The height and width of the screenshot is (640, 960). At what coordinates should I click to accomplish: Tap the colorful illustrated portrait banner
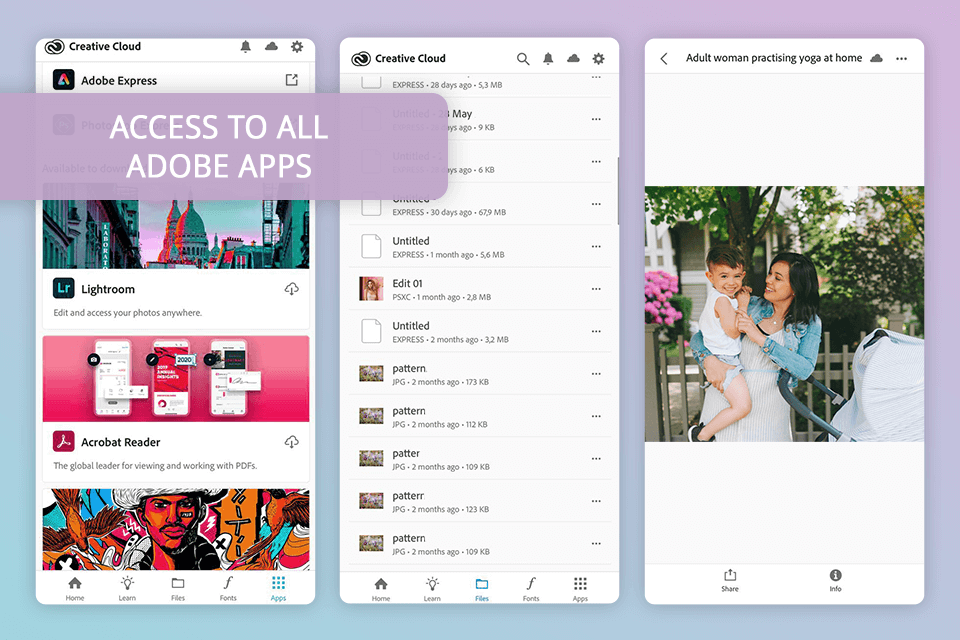click(176, 529)
